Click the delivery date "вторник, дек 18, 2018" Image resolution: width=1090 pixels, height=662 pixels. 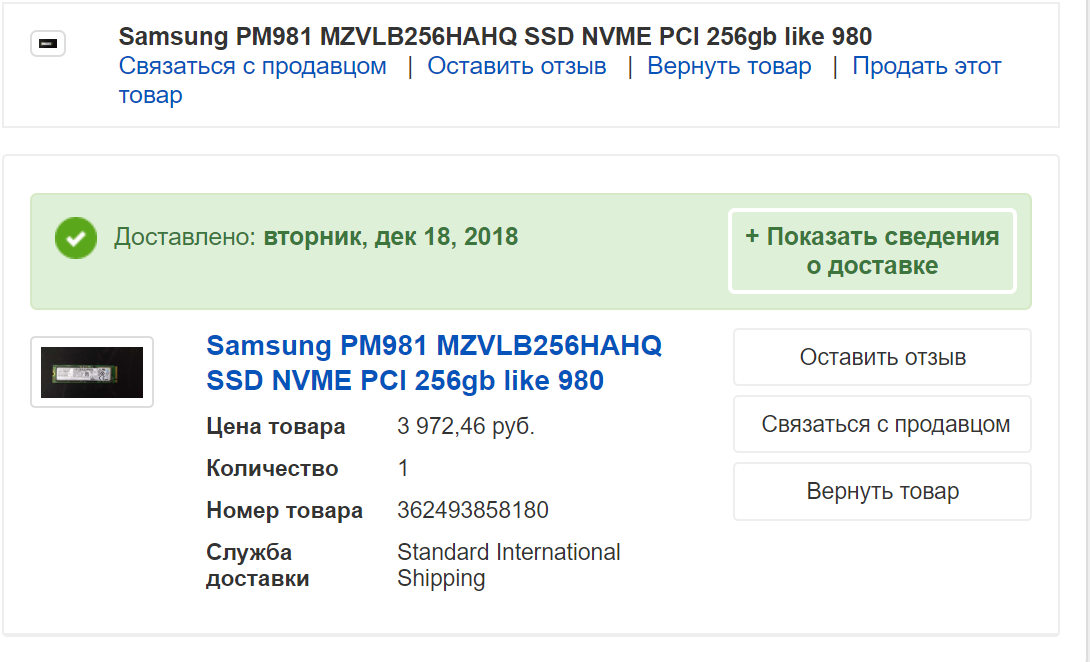click(x=391, y=237)
